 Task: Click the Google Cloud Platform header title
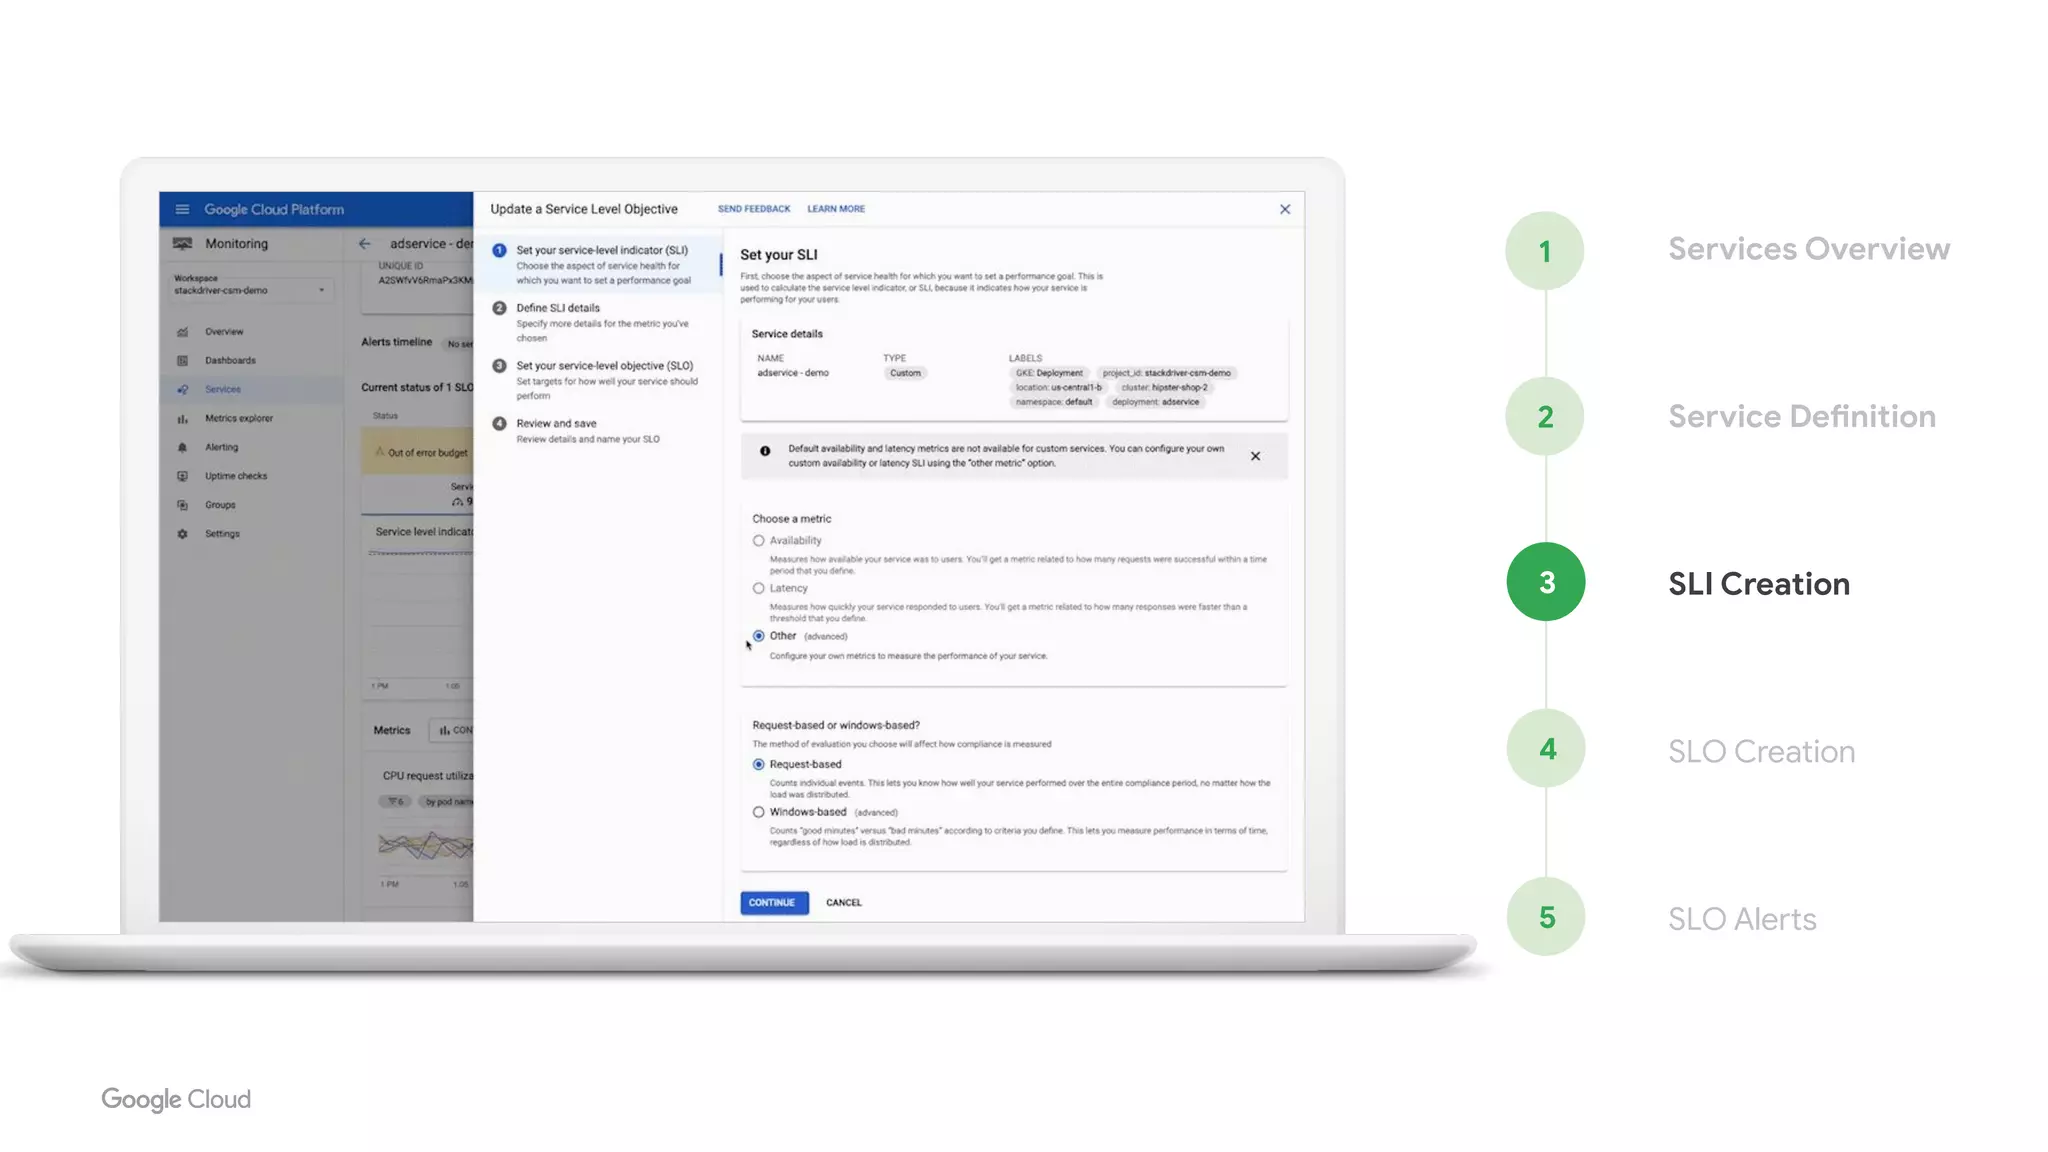274,209
